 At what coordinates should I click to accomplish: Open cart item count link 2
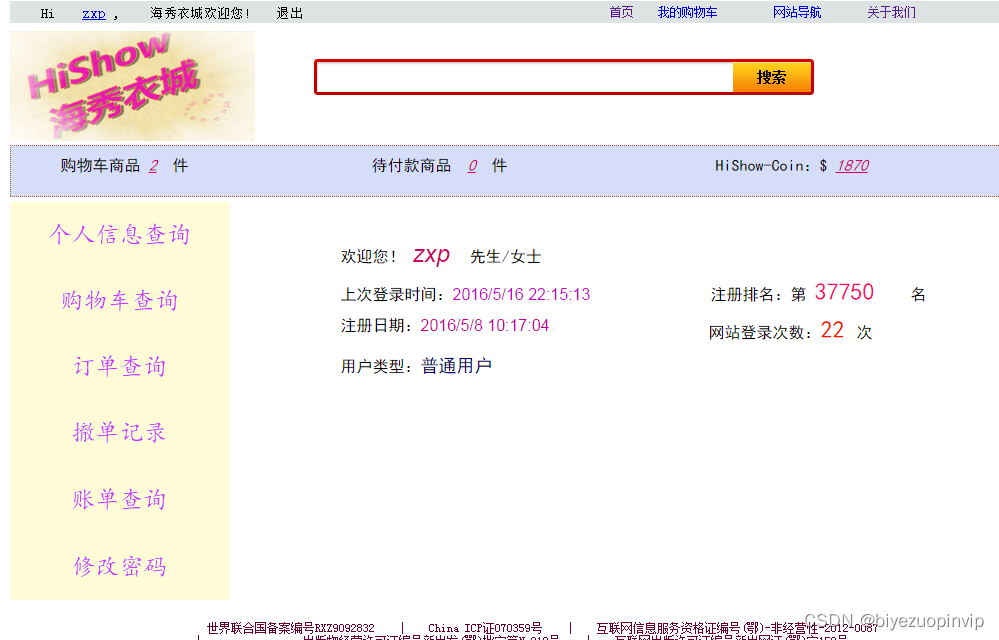tap(154, 166)
